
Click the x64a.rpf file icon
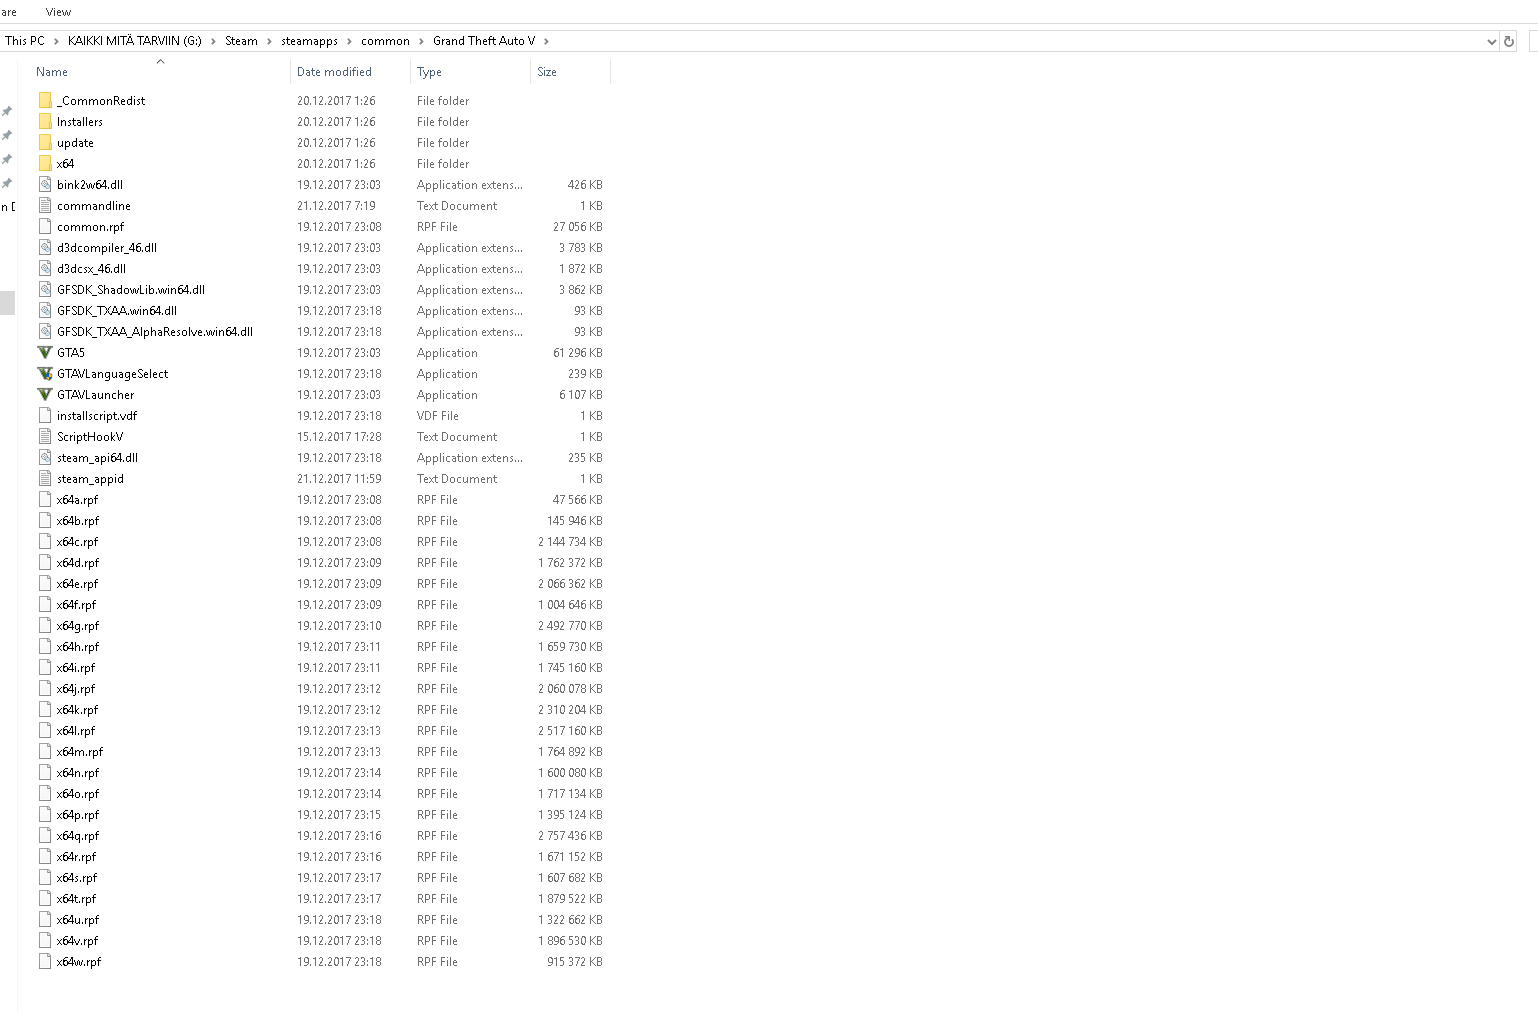coord(45,500)
